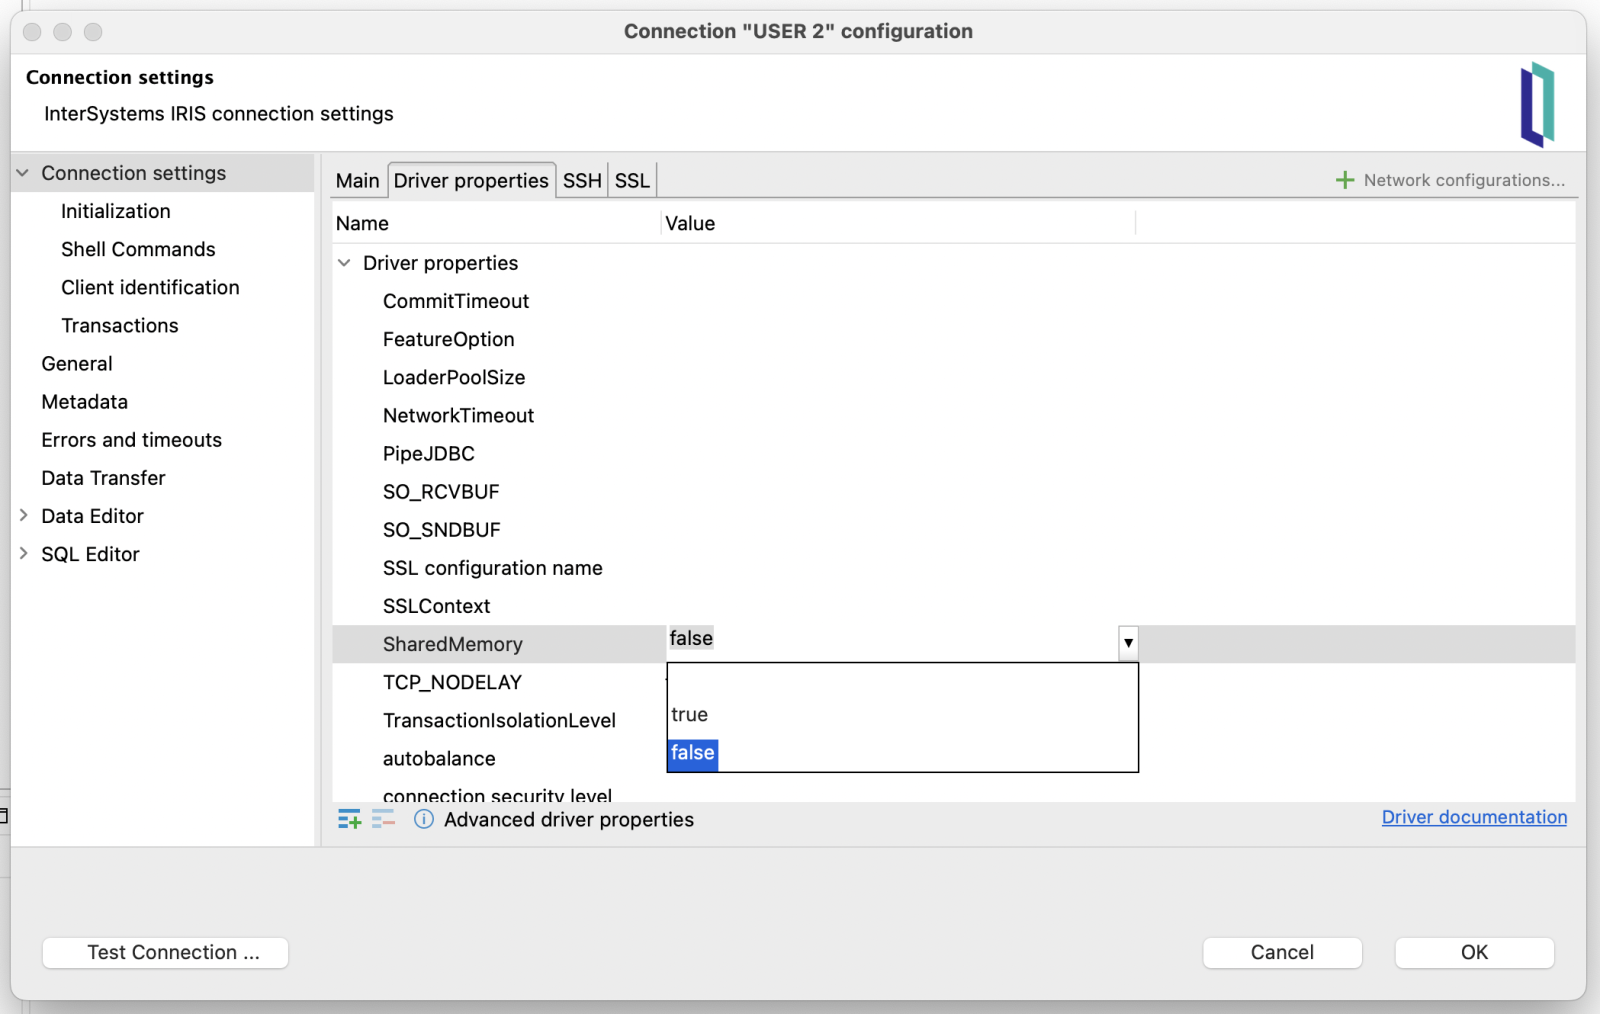
Task: Click the Test Connection button
Action: pos(166,953)
